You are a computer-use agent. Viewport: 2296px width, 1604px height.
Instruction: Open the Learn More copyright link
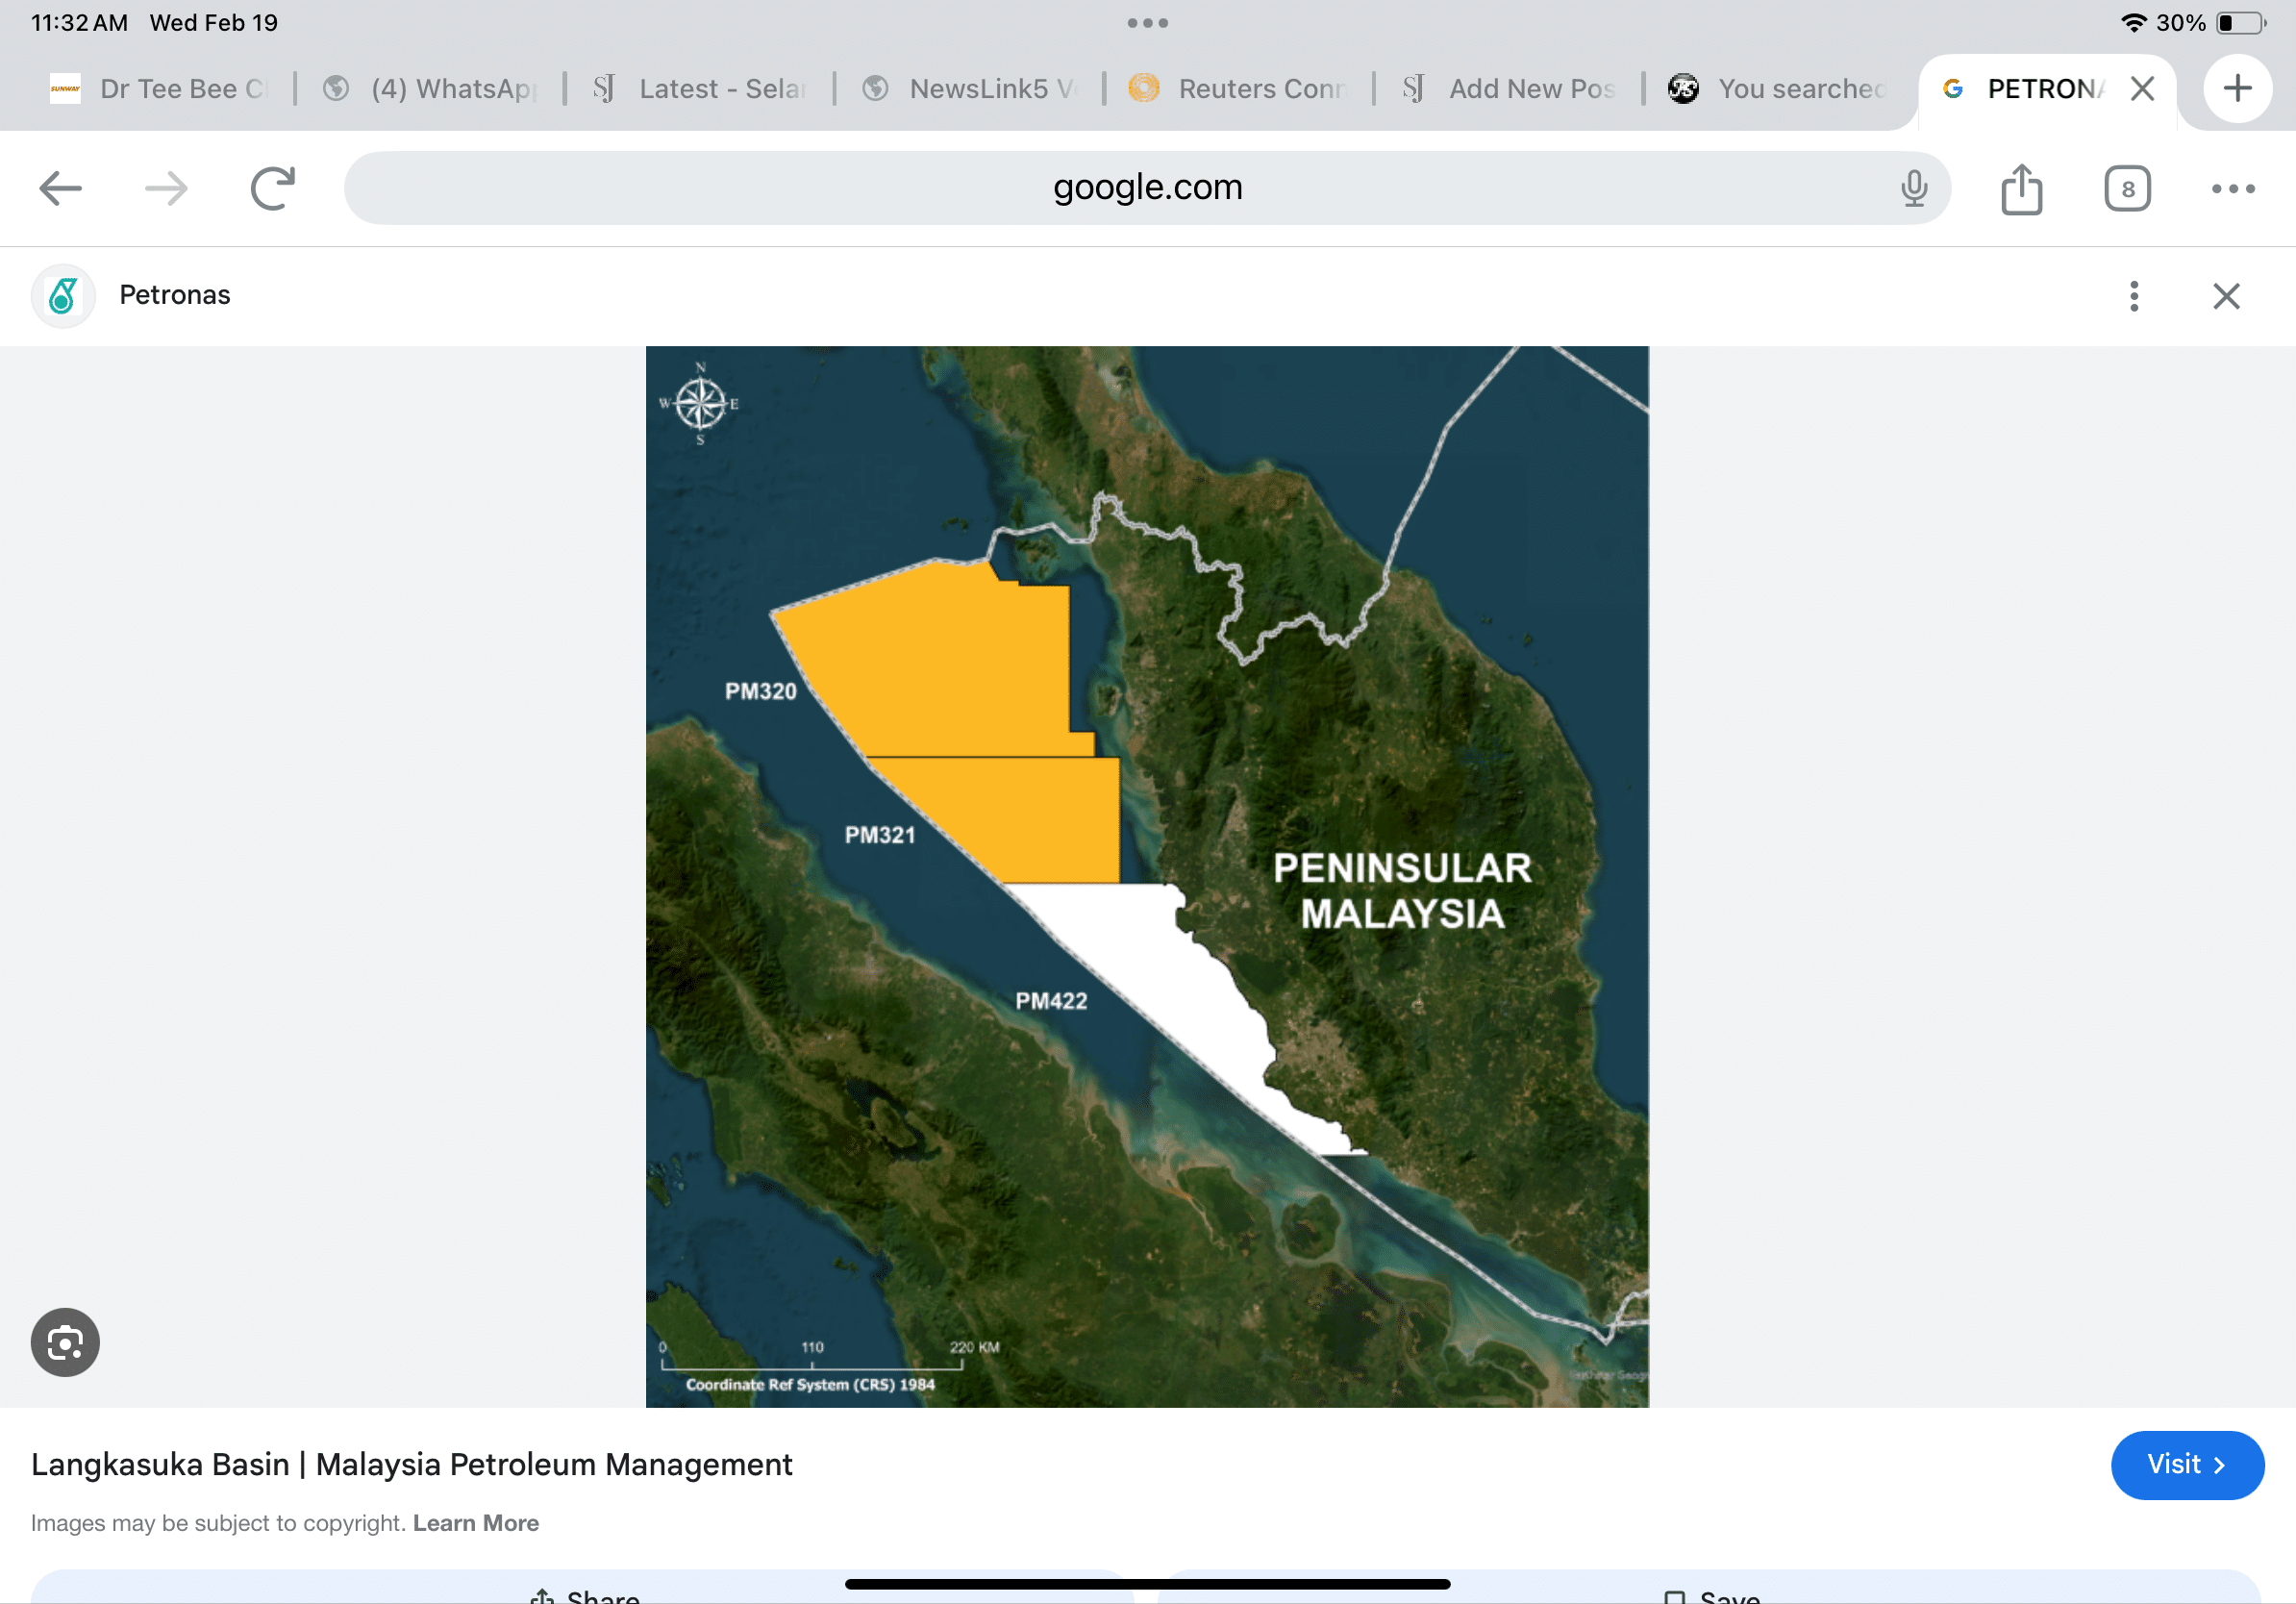coord(476,1522)
